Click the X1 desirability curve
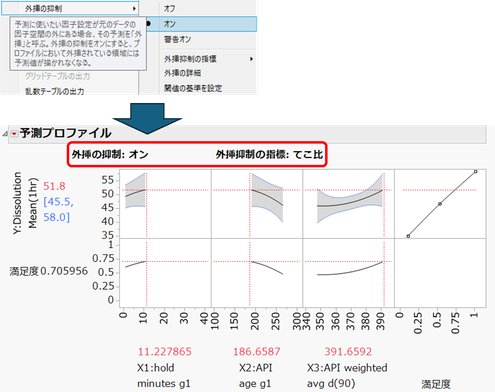The height and width of the screenshot is (392, 495). tap(135, 264)
